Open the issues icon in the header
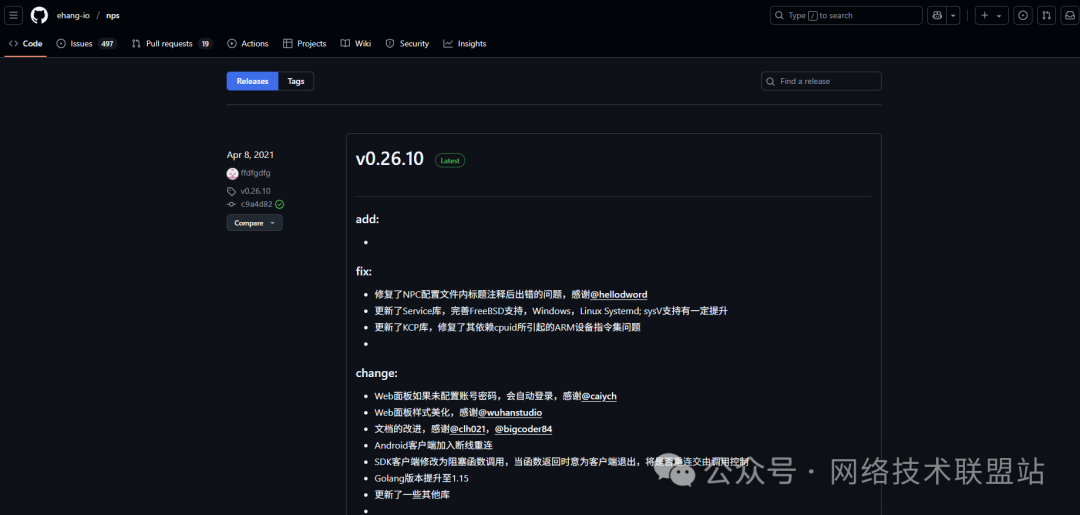This screenshot has height=515, width=1080. 1023,15
